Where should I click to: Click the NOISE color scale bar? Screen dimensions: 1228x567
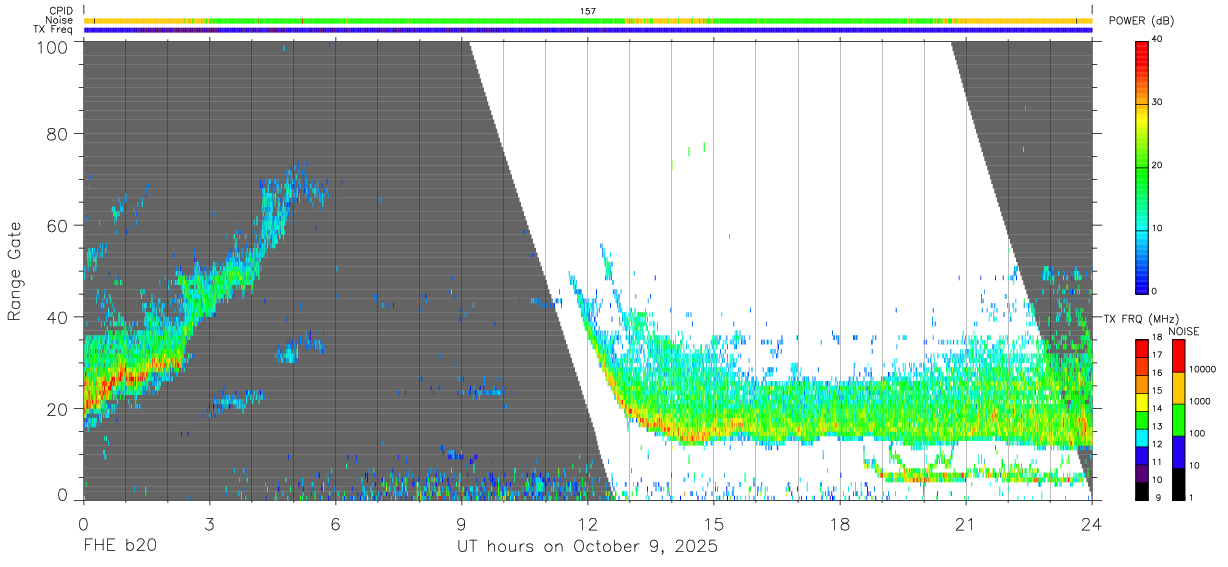pos(1178,420)
